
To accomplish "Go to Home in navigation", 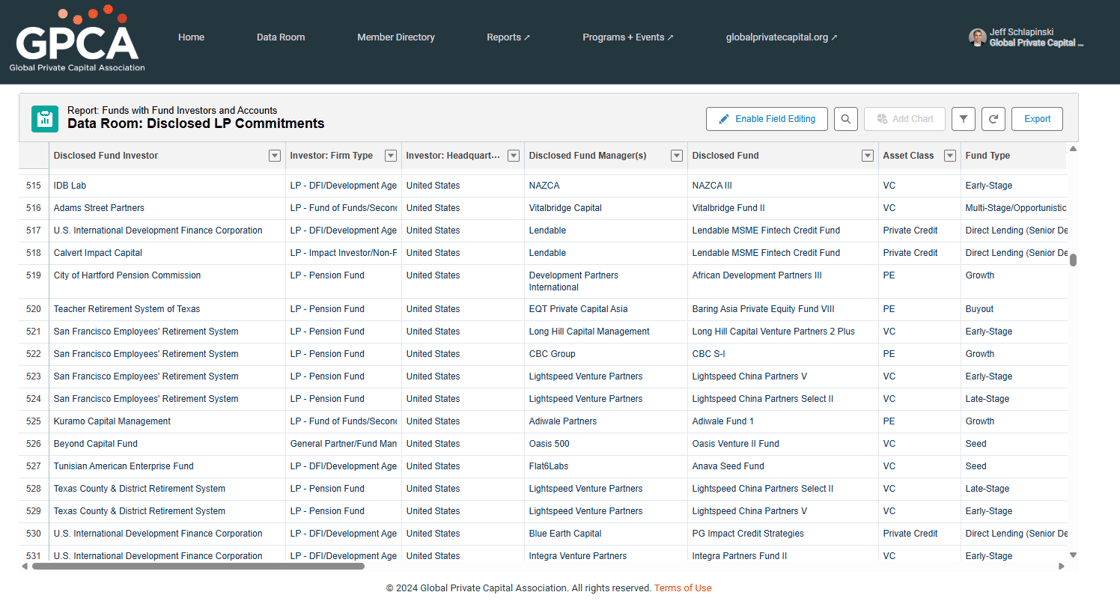I will (191, 37).
